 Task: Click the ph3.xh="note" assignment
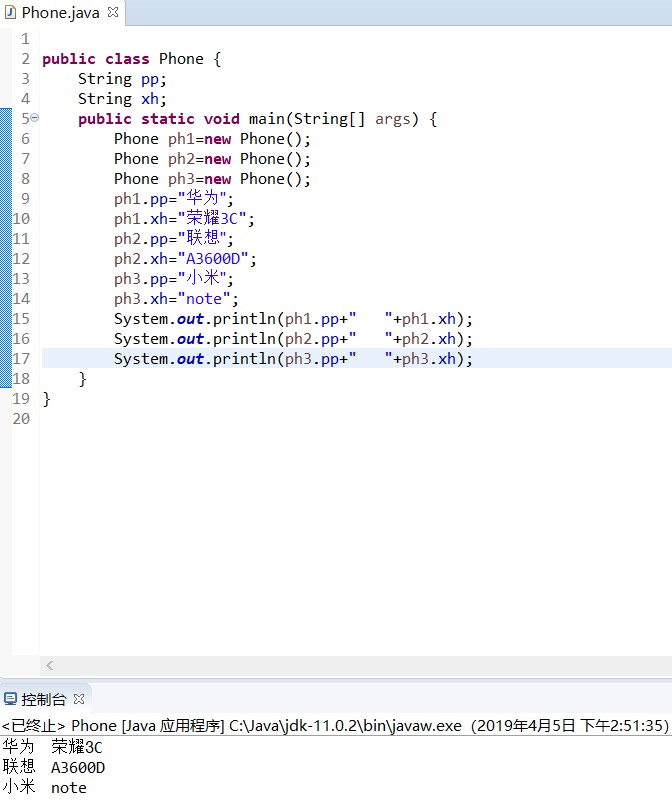point(176,299)
